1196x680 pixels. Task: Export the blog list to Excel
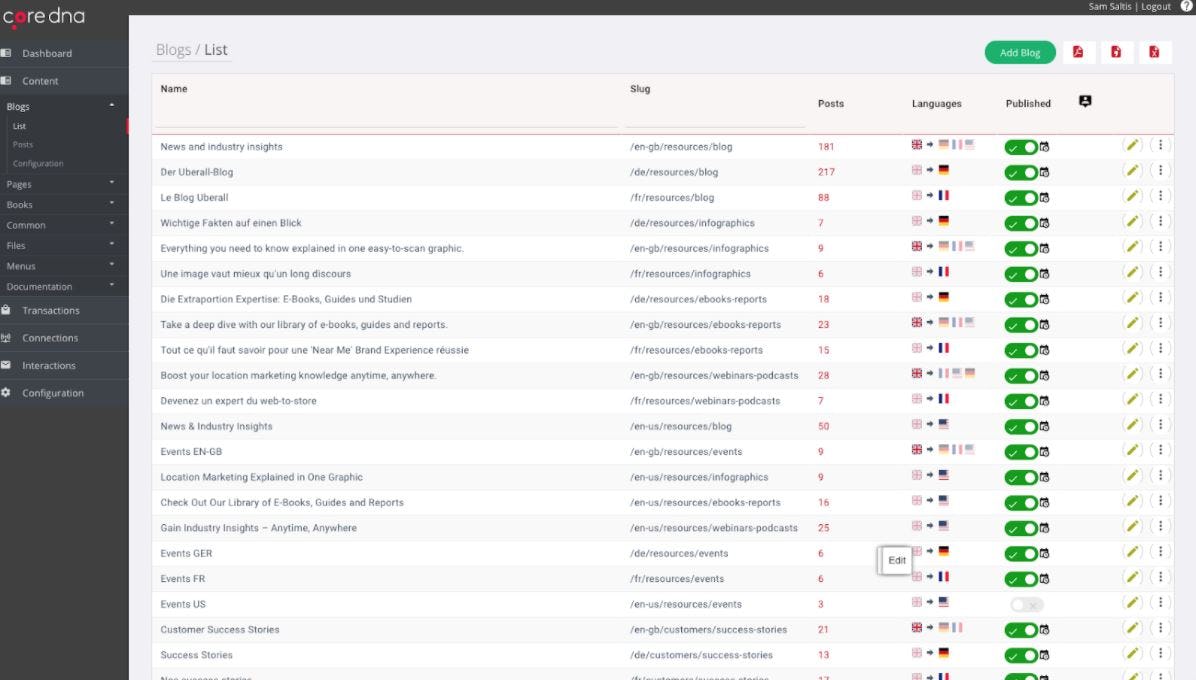[1156, 52]
